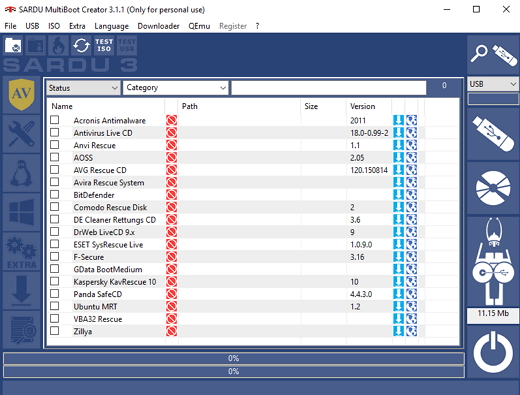Check the Comodo Rescue Disk checkbox
520x395 pixels.
(55, 207)
